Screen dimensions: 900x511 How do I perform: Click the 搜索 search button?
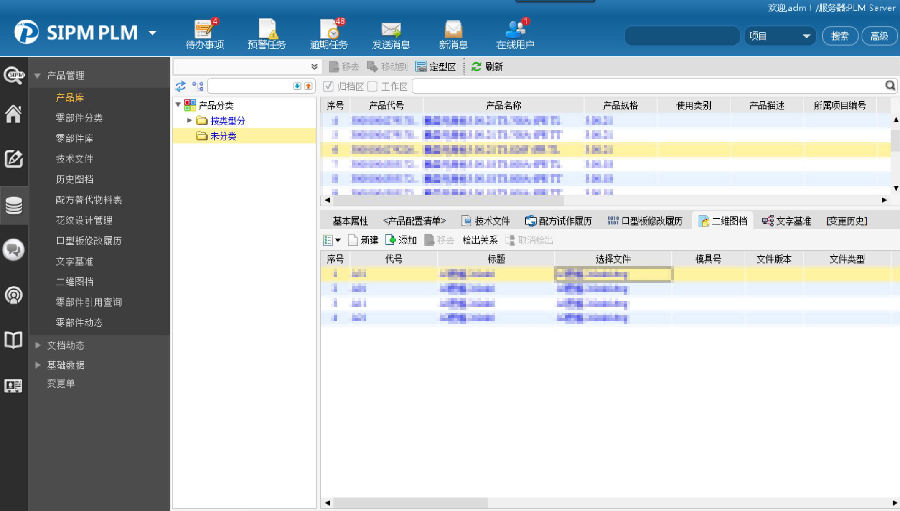pyautogui.click(x=839, y=36)
